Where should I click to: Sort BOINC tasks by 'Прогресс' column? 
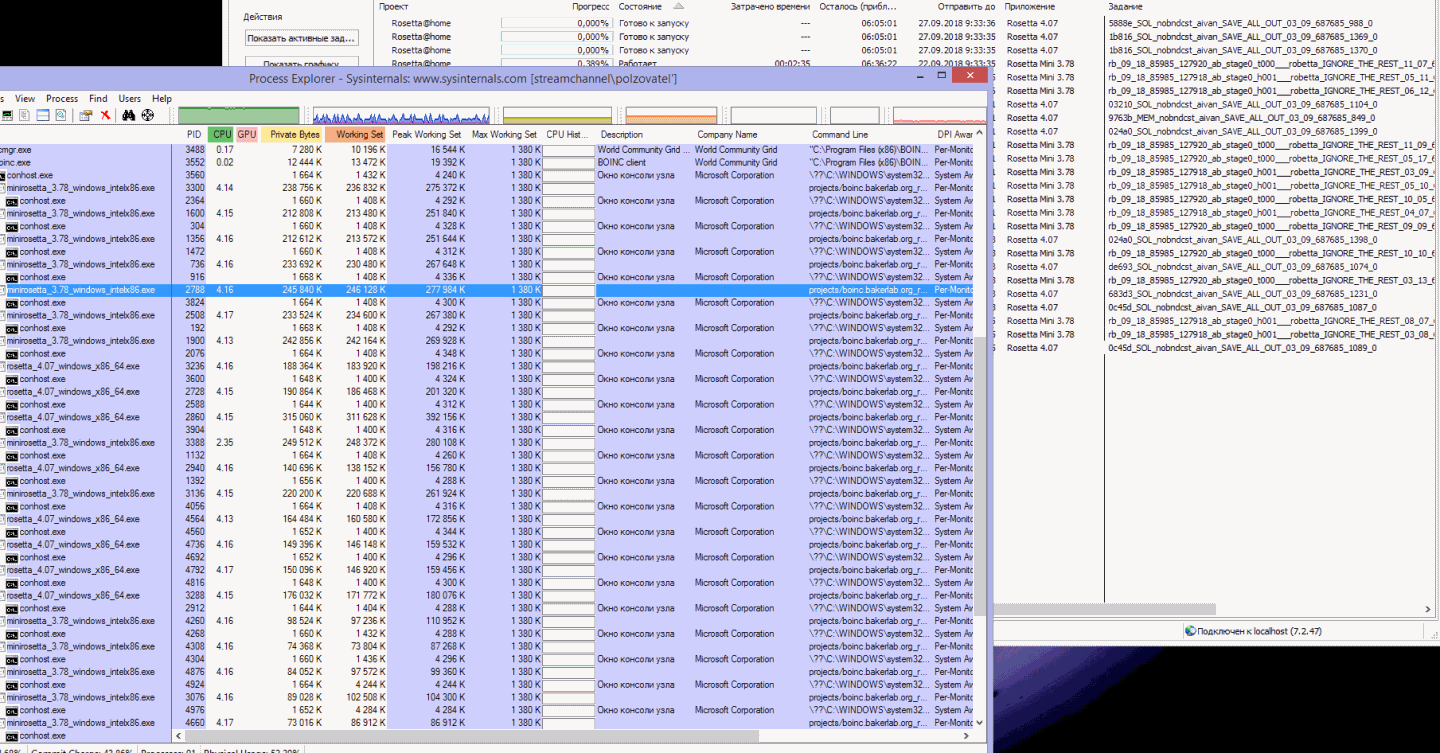(591, 6)
